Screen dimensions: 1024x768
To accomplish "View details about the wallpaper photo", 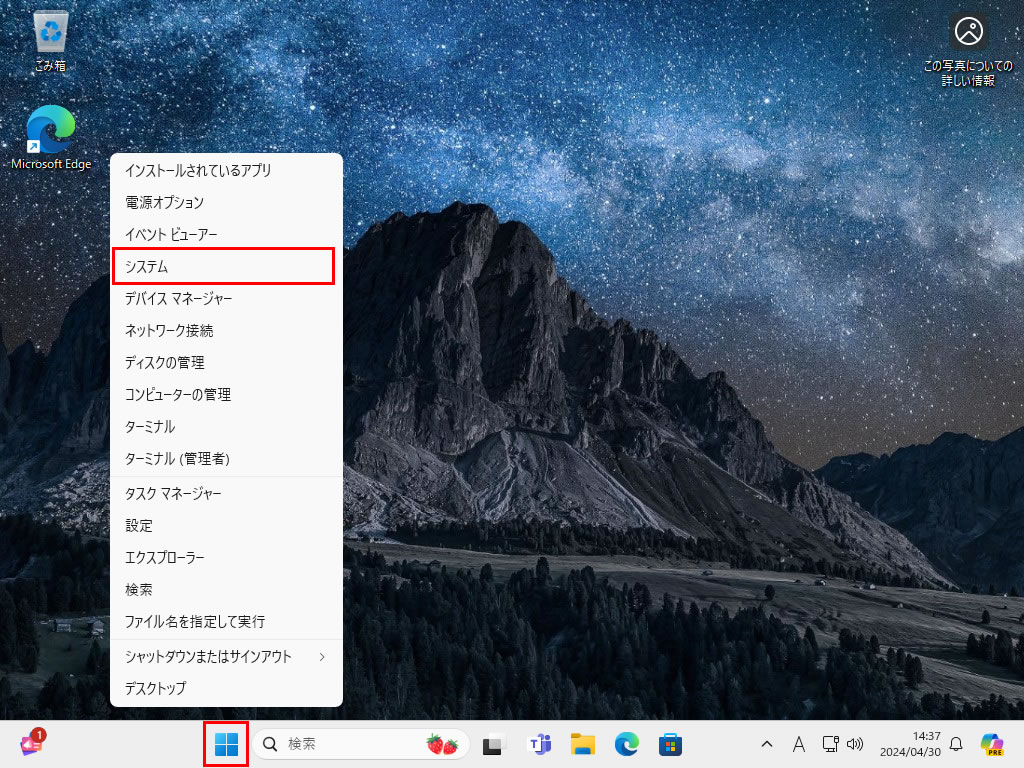I will pos(967,33).
